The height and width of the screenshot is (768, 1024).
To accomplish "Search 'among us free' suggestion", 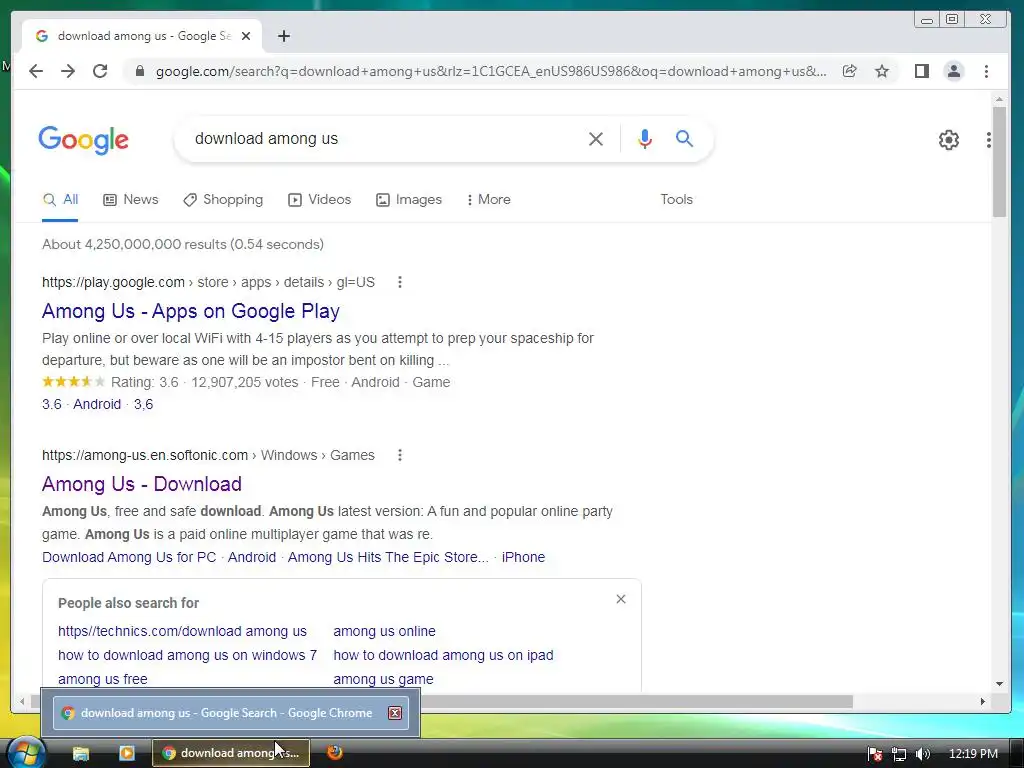I will [x=103, y=679].
